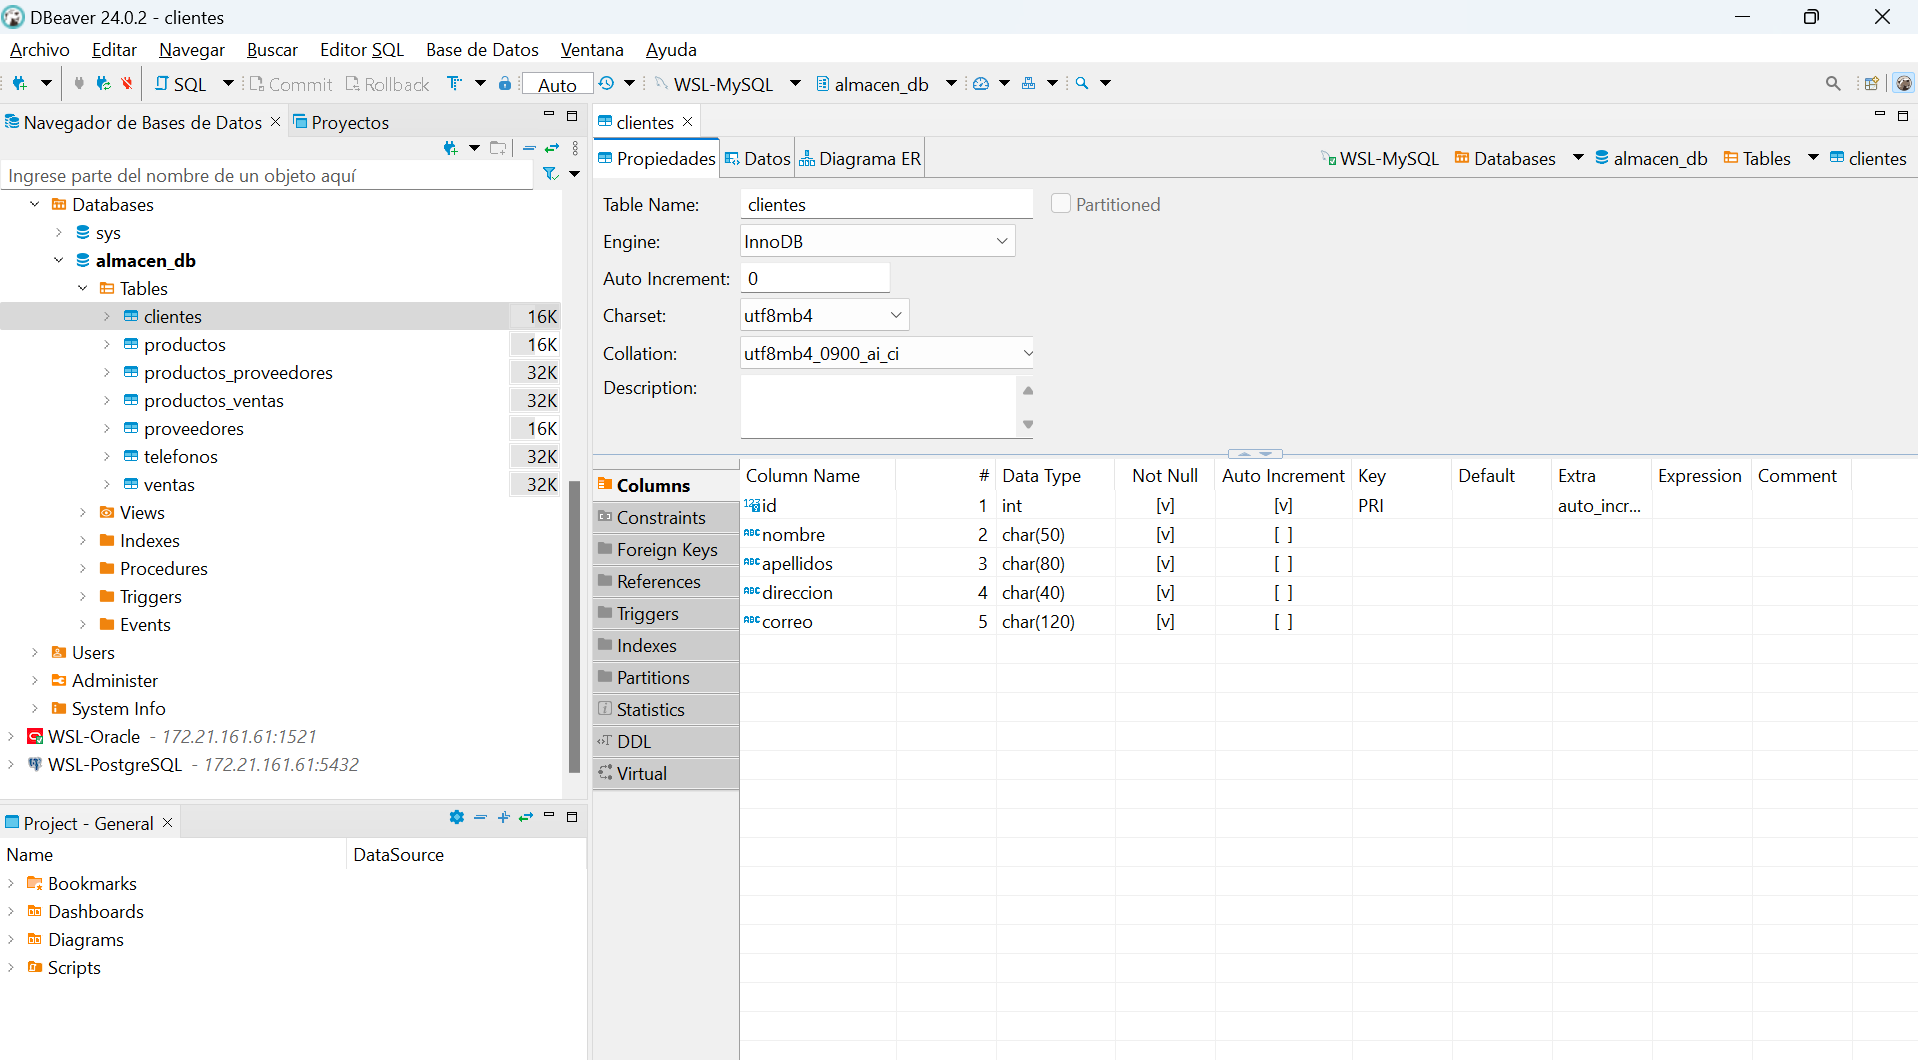The width and height of the screenshot is (1918, 1060).
Task: Expand the Views folder
Action: [x=83, y=512]
